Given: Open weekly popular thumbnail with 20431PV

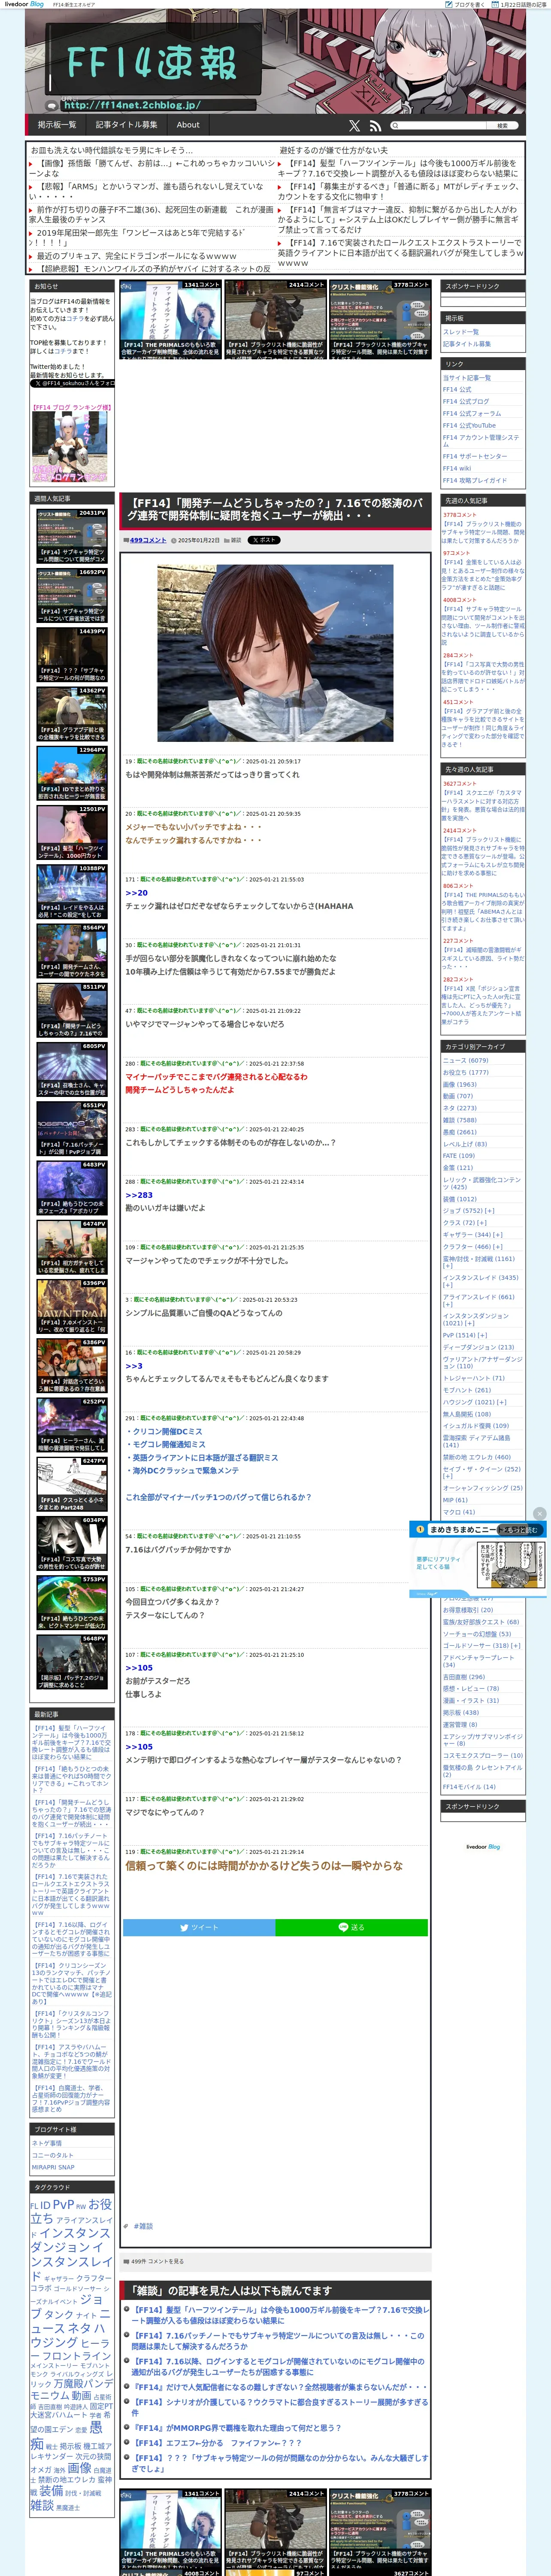Looking at the screenshot, I should point(72,536).
